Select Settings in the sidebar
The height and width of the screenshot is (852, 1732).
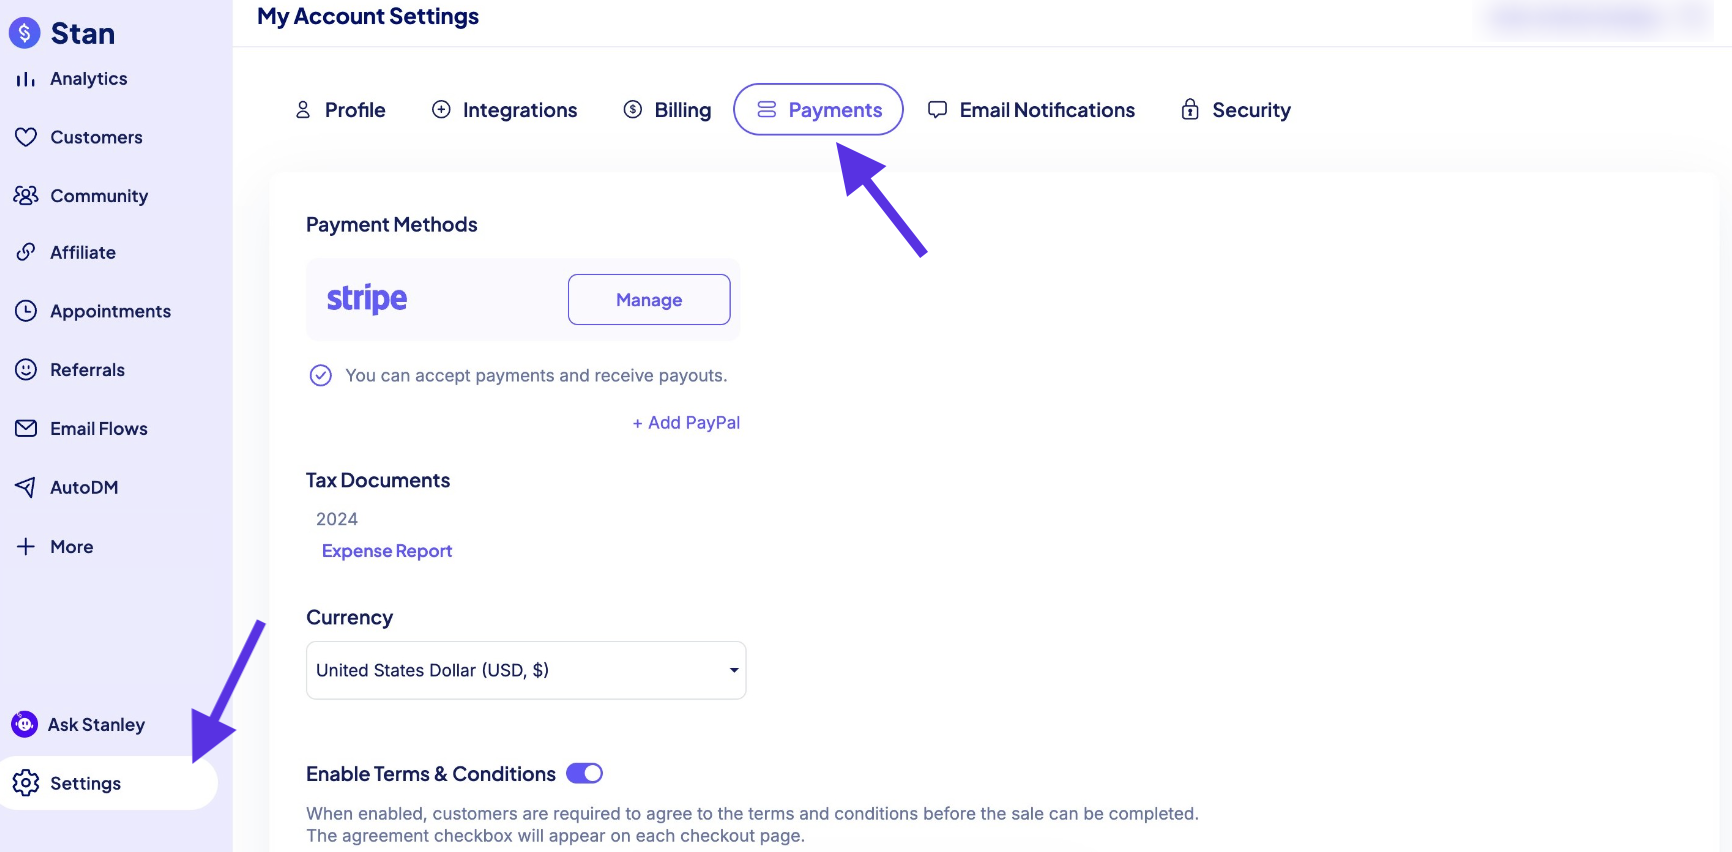click(108, 783)
